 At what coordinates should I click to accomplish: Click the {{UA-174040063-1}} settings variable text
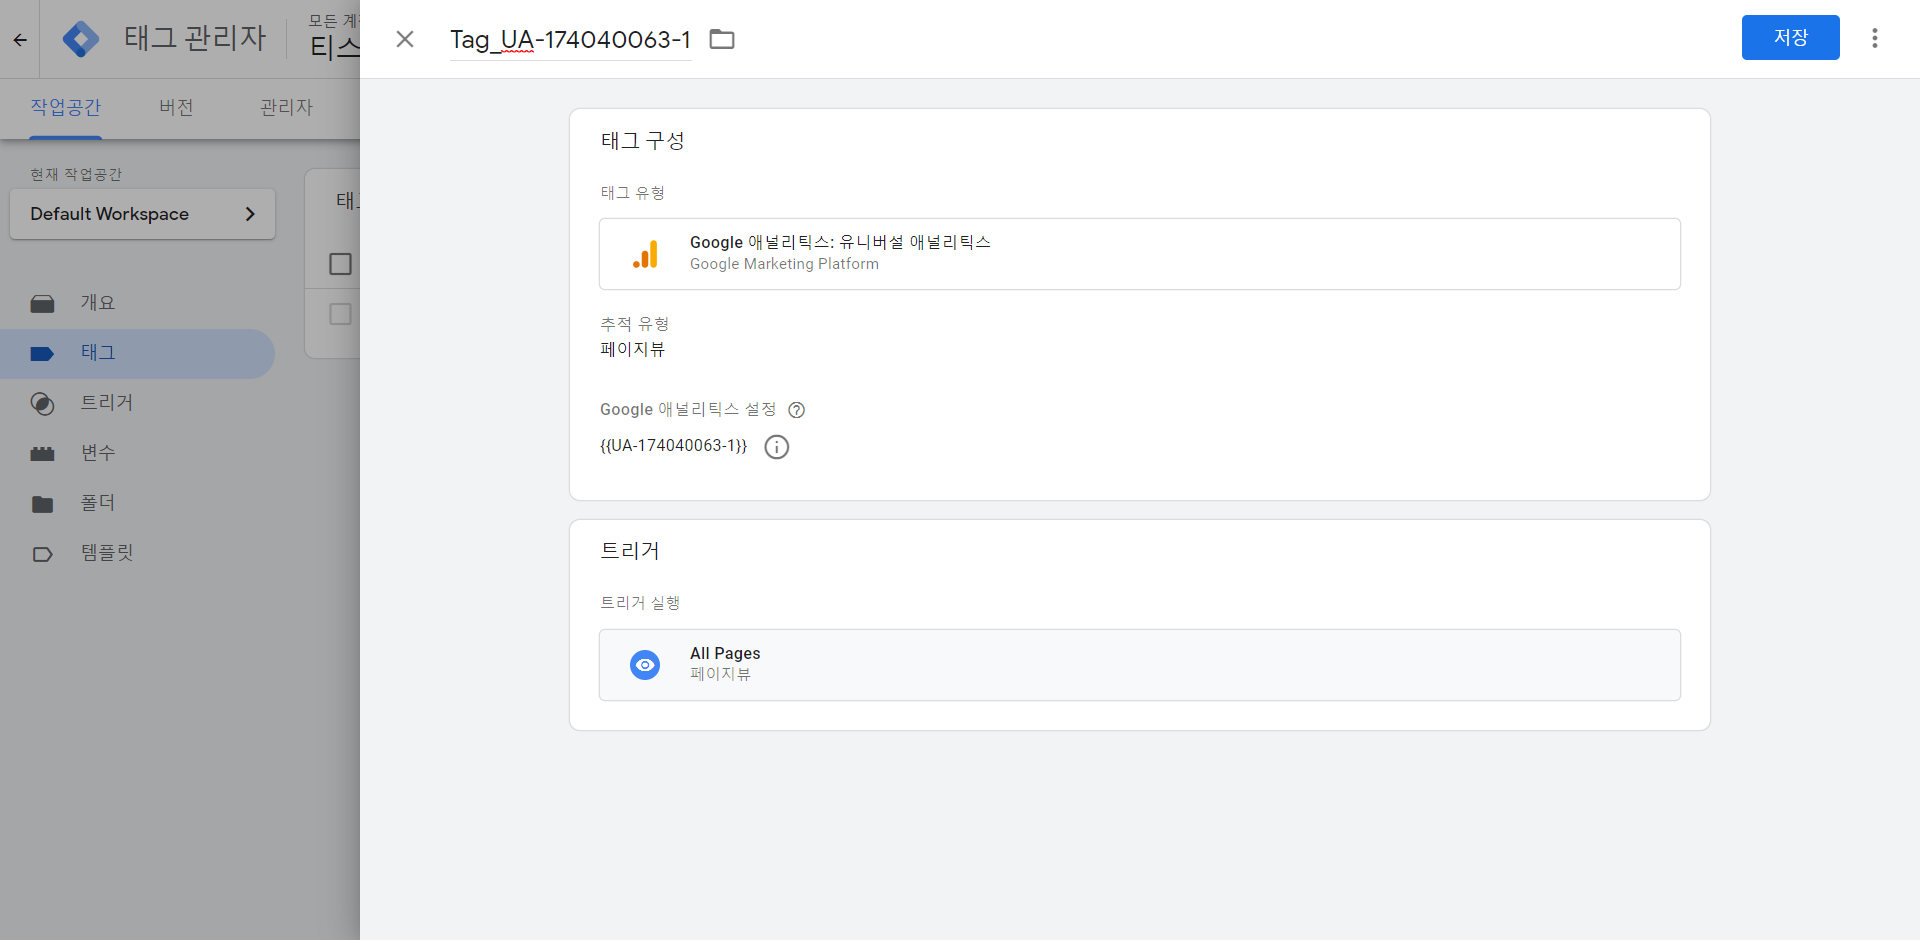pos(674,446)
